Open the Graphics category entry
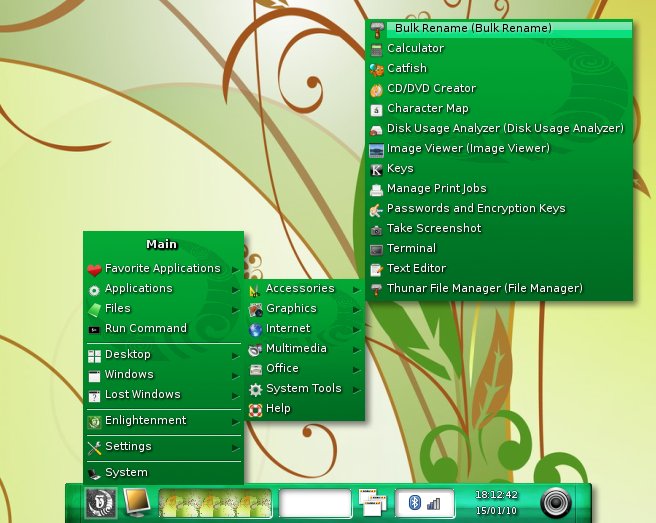Image resolution: width=656 pixels, height=523 pixels. [305, 308]
